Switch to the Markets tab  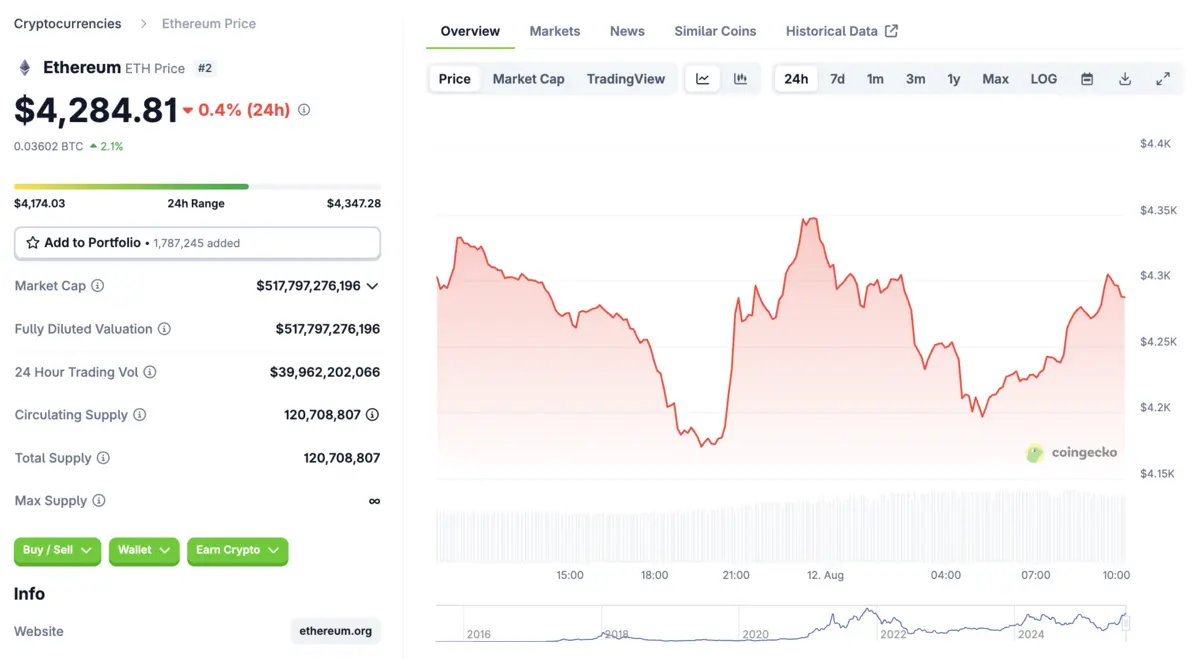tap(555, 31)
